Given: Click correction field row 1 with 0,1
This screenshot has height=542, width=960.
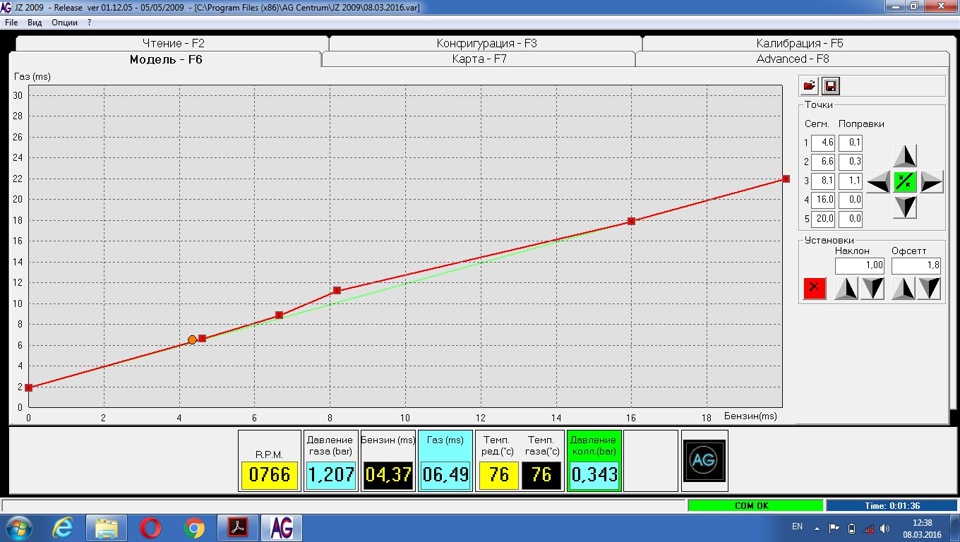Looking at the screenshot, I should pyautogui.click(x=850, y=143).
